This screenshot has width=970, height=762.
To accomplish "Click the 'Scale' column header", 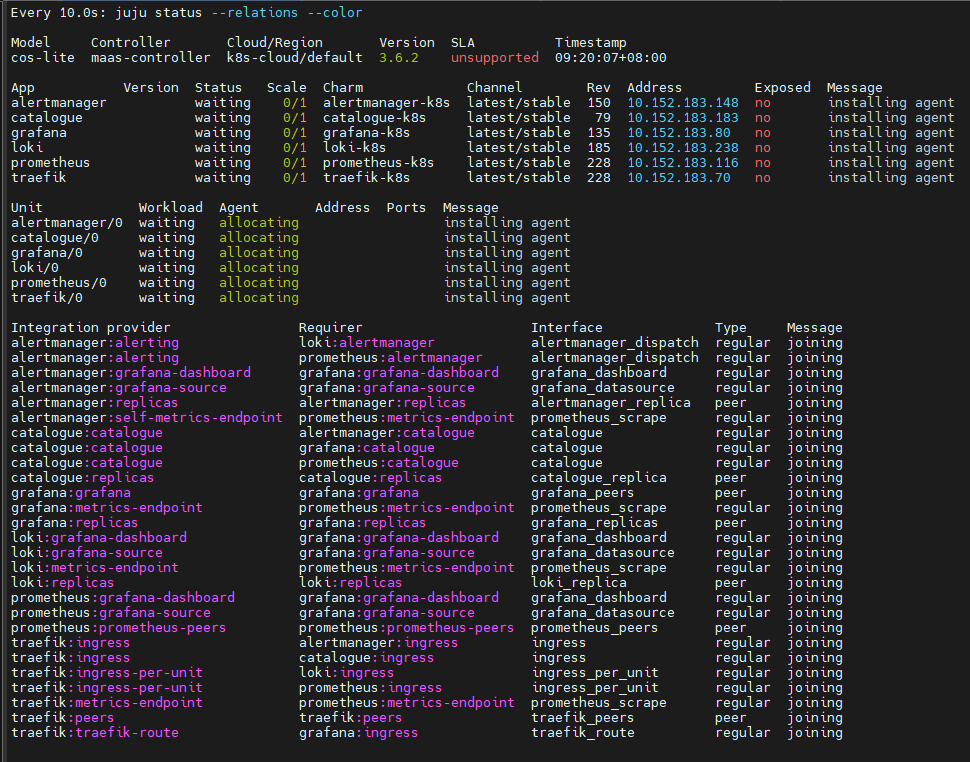I will [x=286, y=88].
